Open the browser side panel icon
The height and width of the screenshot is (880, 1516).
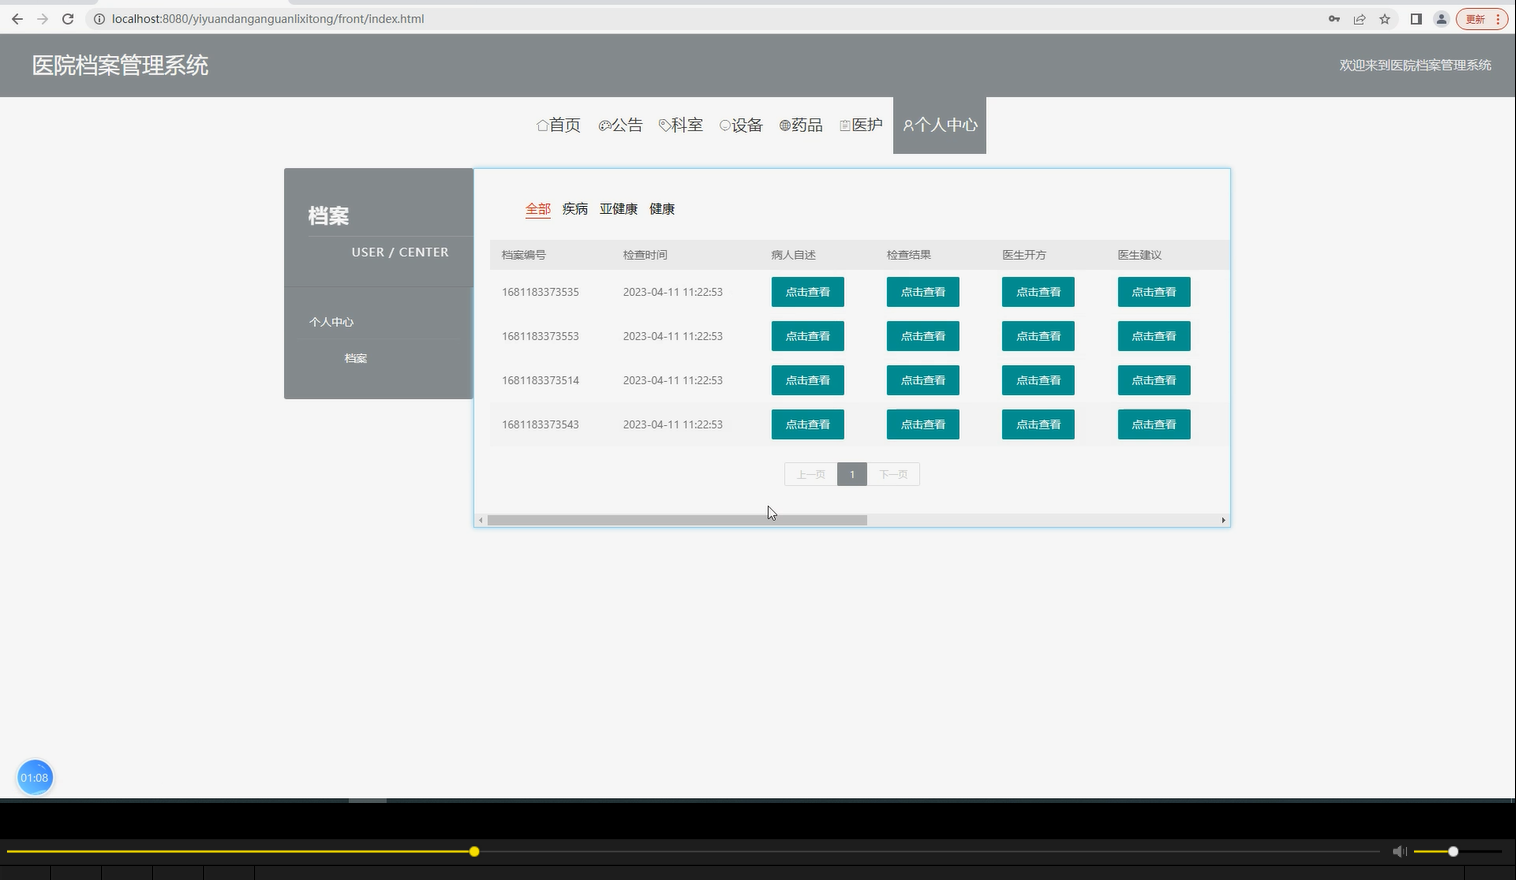coord(1416,19)
